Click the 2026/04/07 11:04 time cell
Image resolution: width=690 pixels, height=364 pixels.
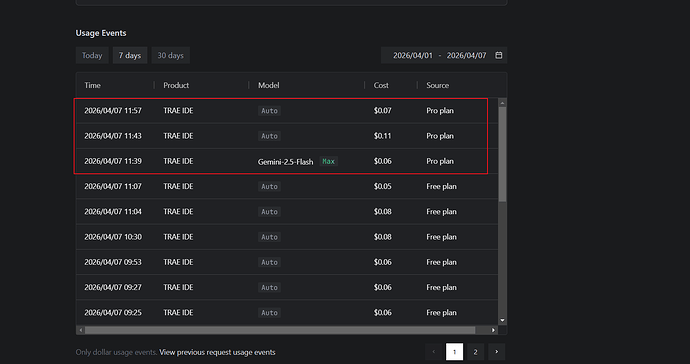point(113,211)
